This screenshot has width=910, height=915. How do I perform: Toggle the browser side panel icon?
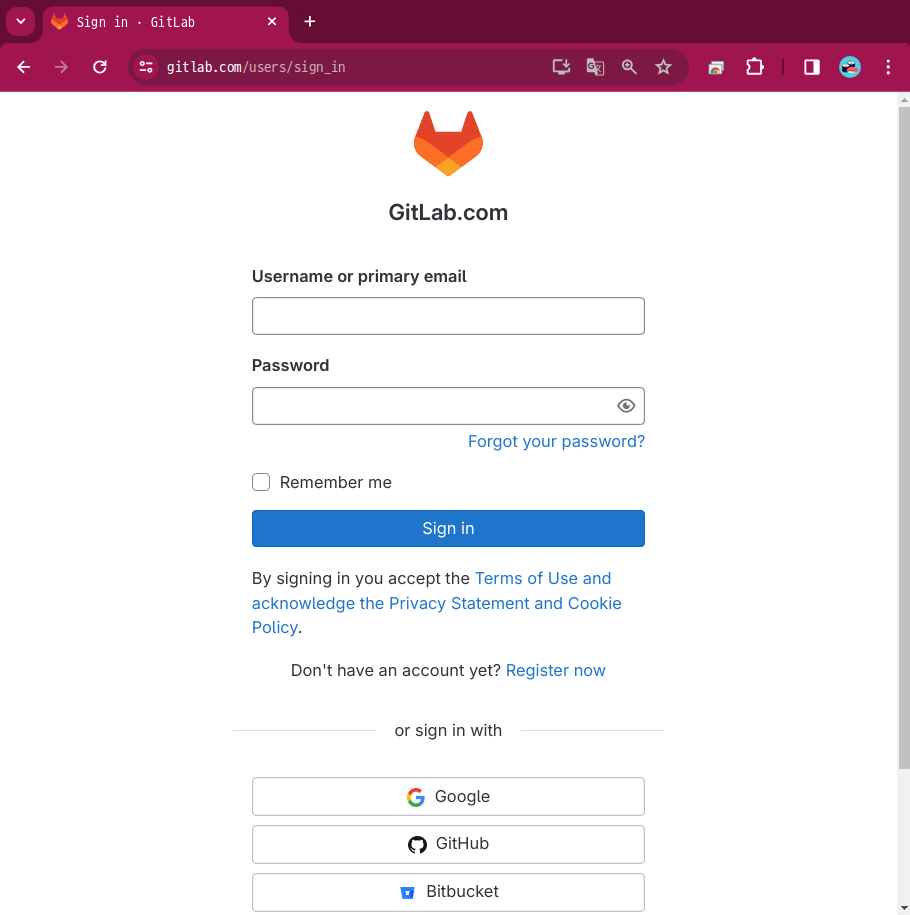(x=811, y=67)
